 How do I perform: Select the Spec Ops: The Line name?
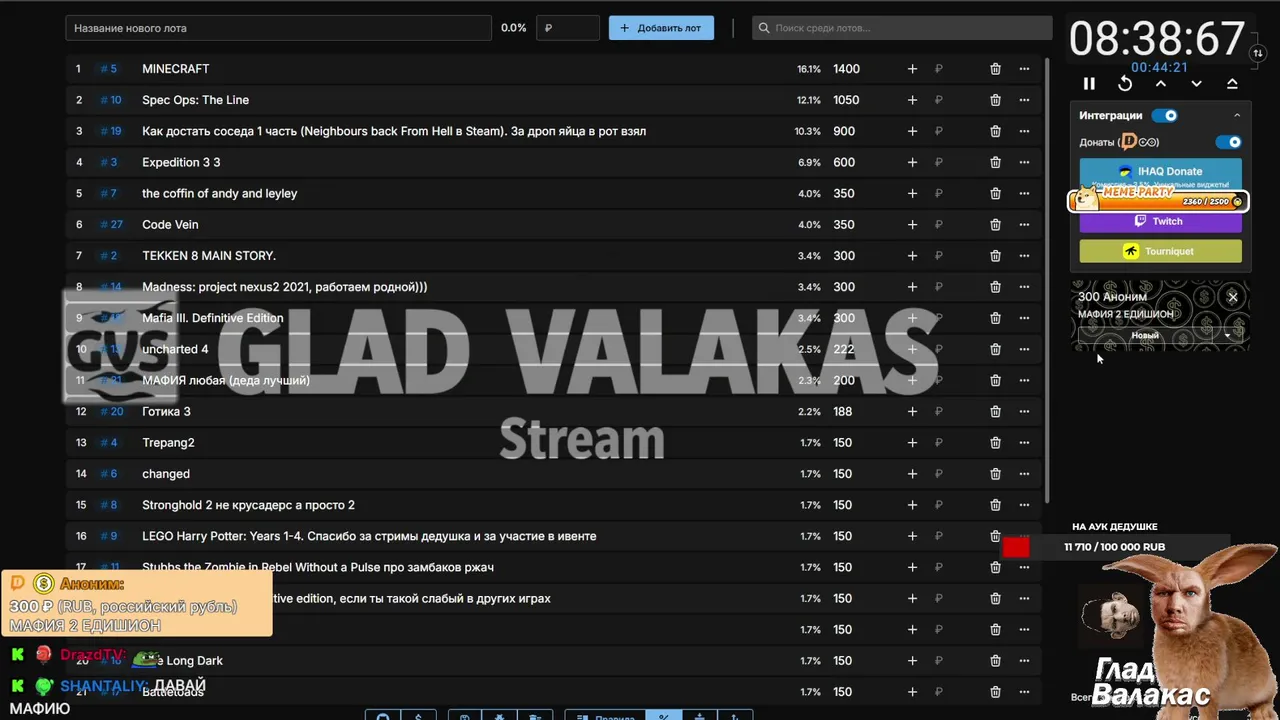pyautogui.click(x=195, y=100)
